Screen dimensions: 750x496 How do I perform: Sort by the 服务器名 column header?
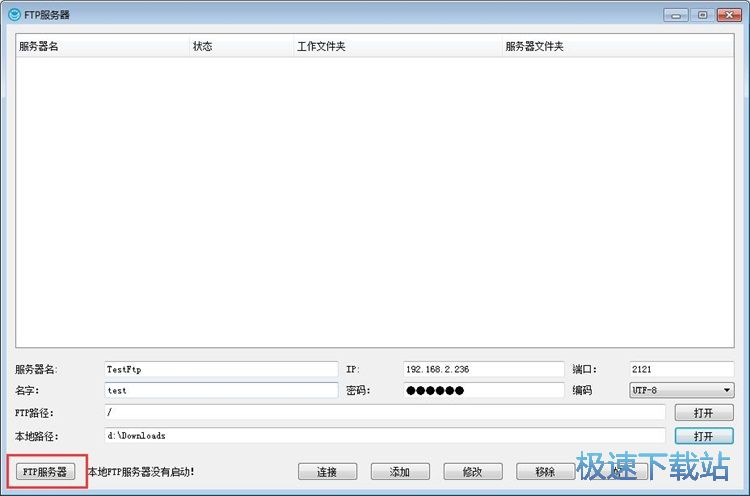click(102, 46)
